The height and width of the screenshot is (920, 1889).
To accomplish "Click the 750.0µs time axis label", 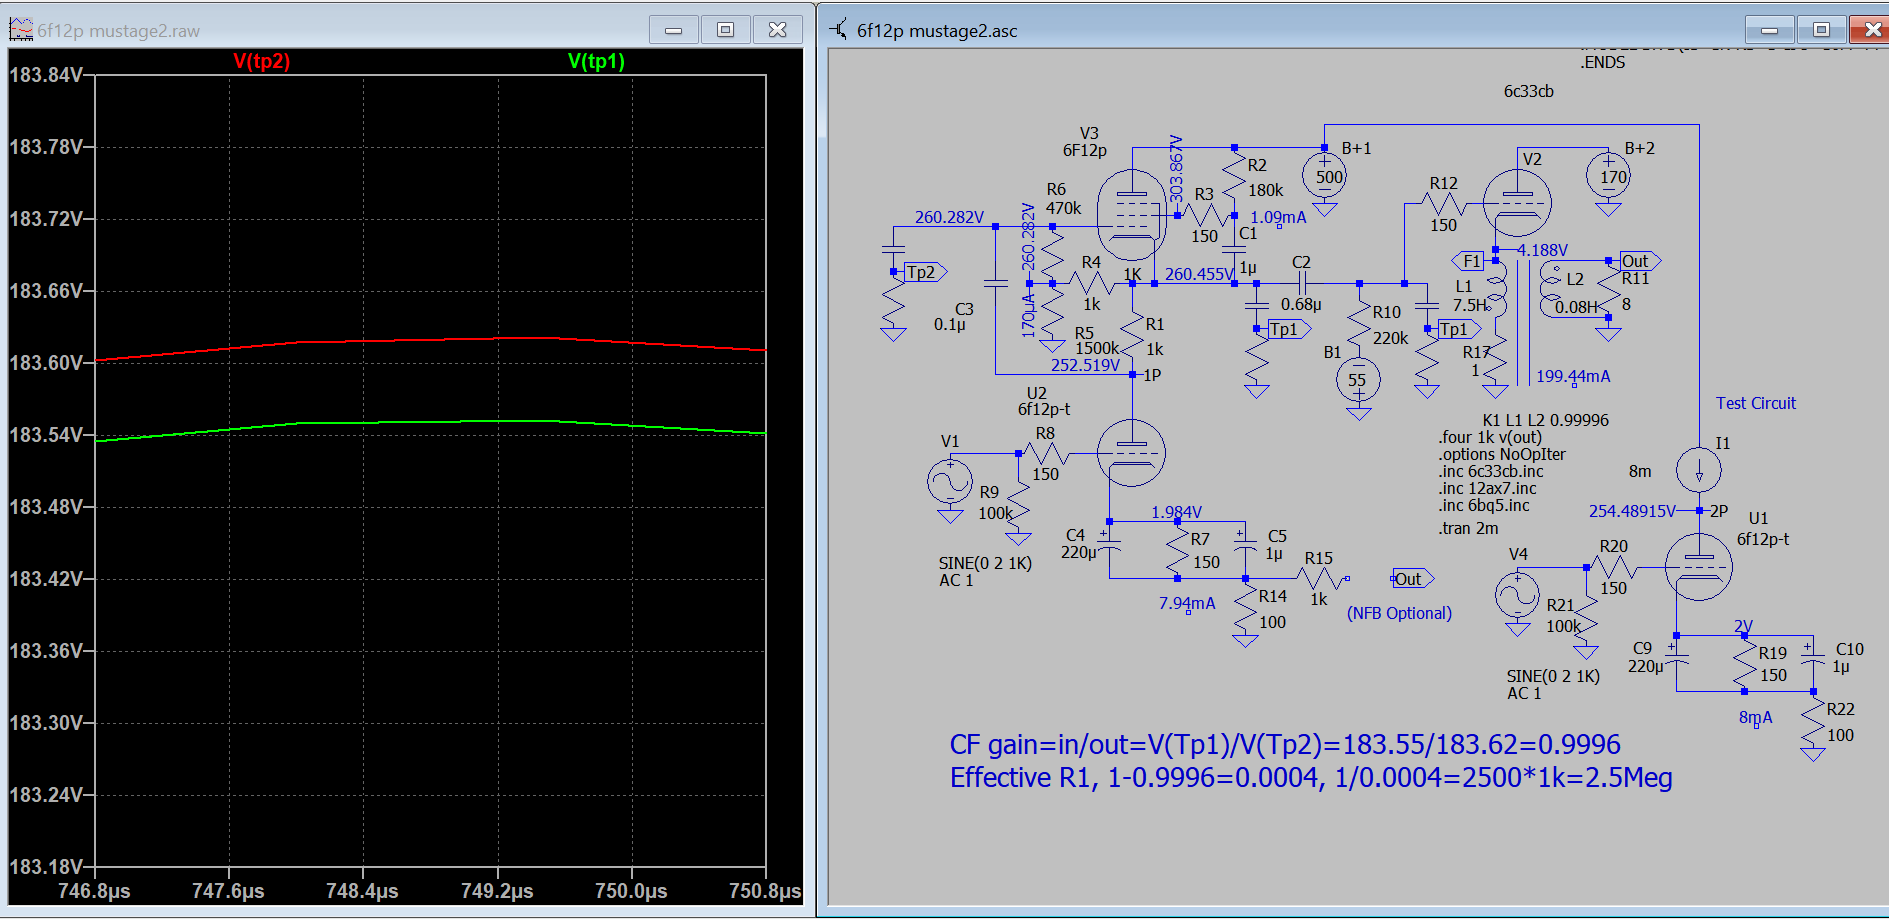I will [x=631, y=891].
